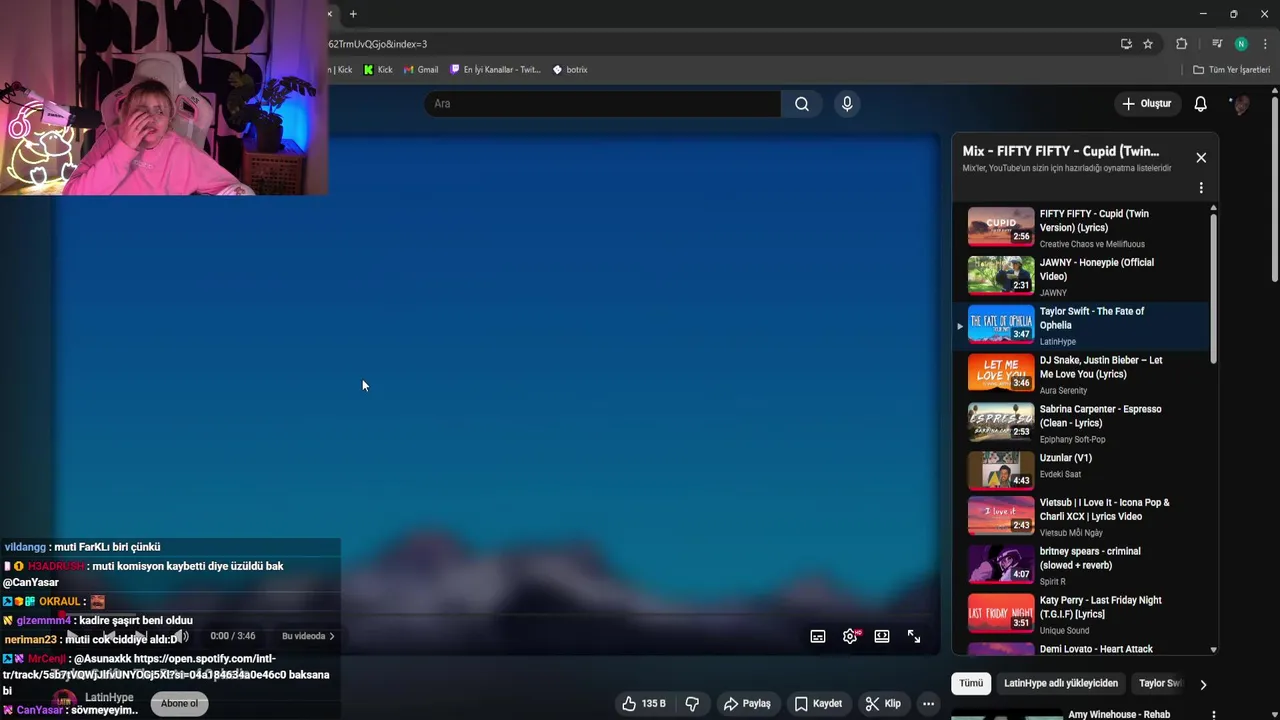This screenshot has width=1280, height=720.
Task: Open Chrome extensions puzzle icon
Action: (1182, 44)
